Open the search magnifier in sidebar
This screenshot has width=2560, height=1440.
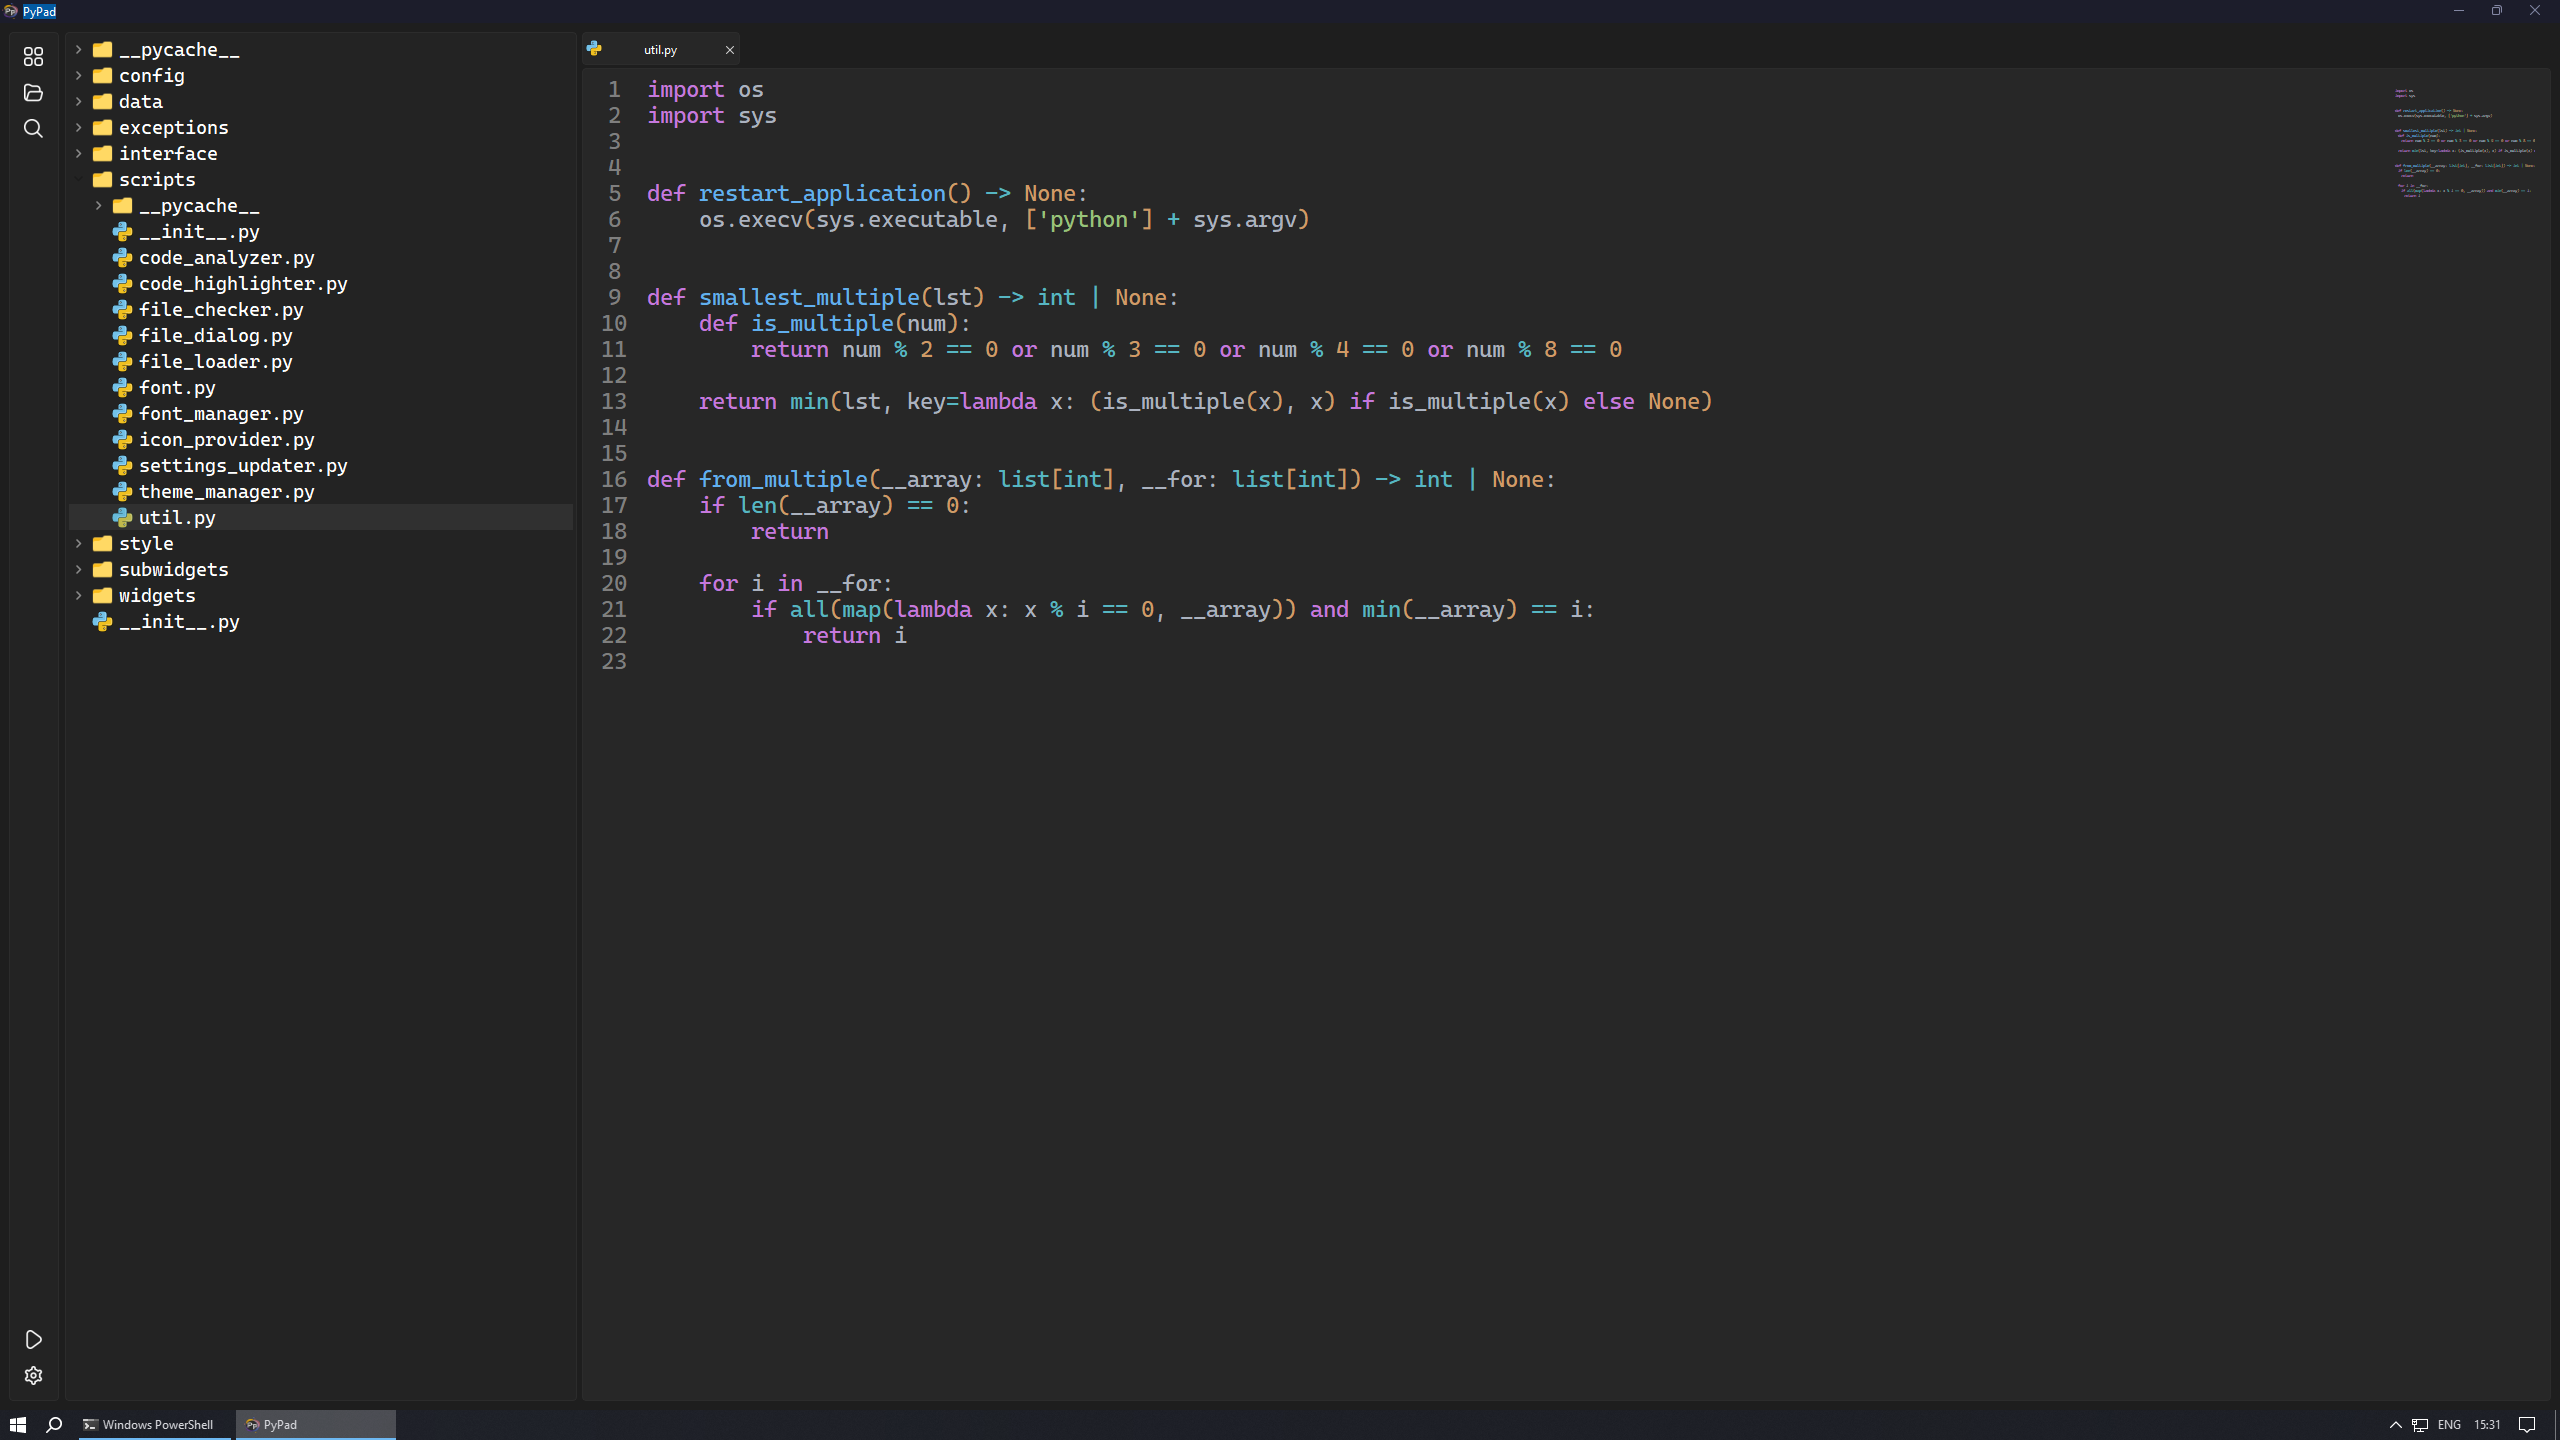[x=33, y=128]
